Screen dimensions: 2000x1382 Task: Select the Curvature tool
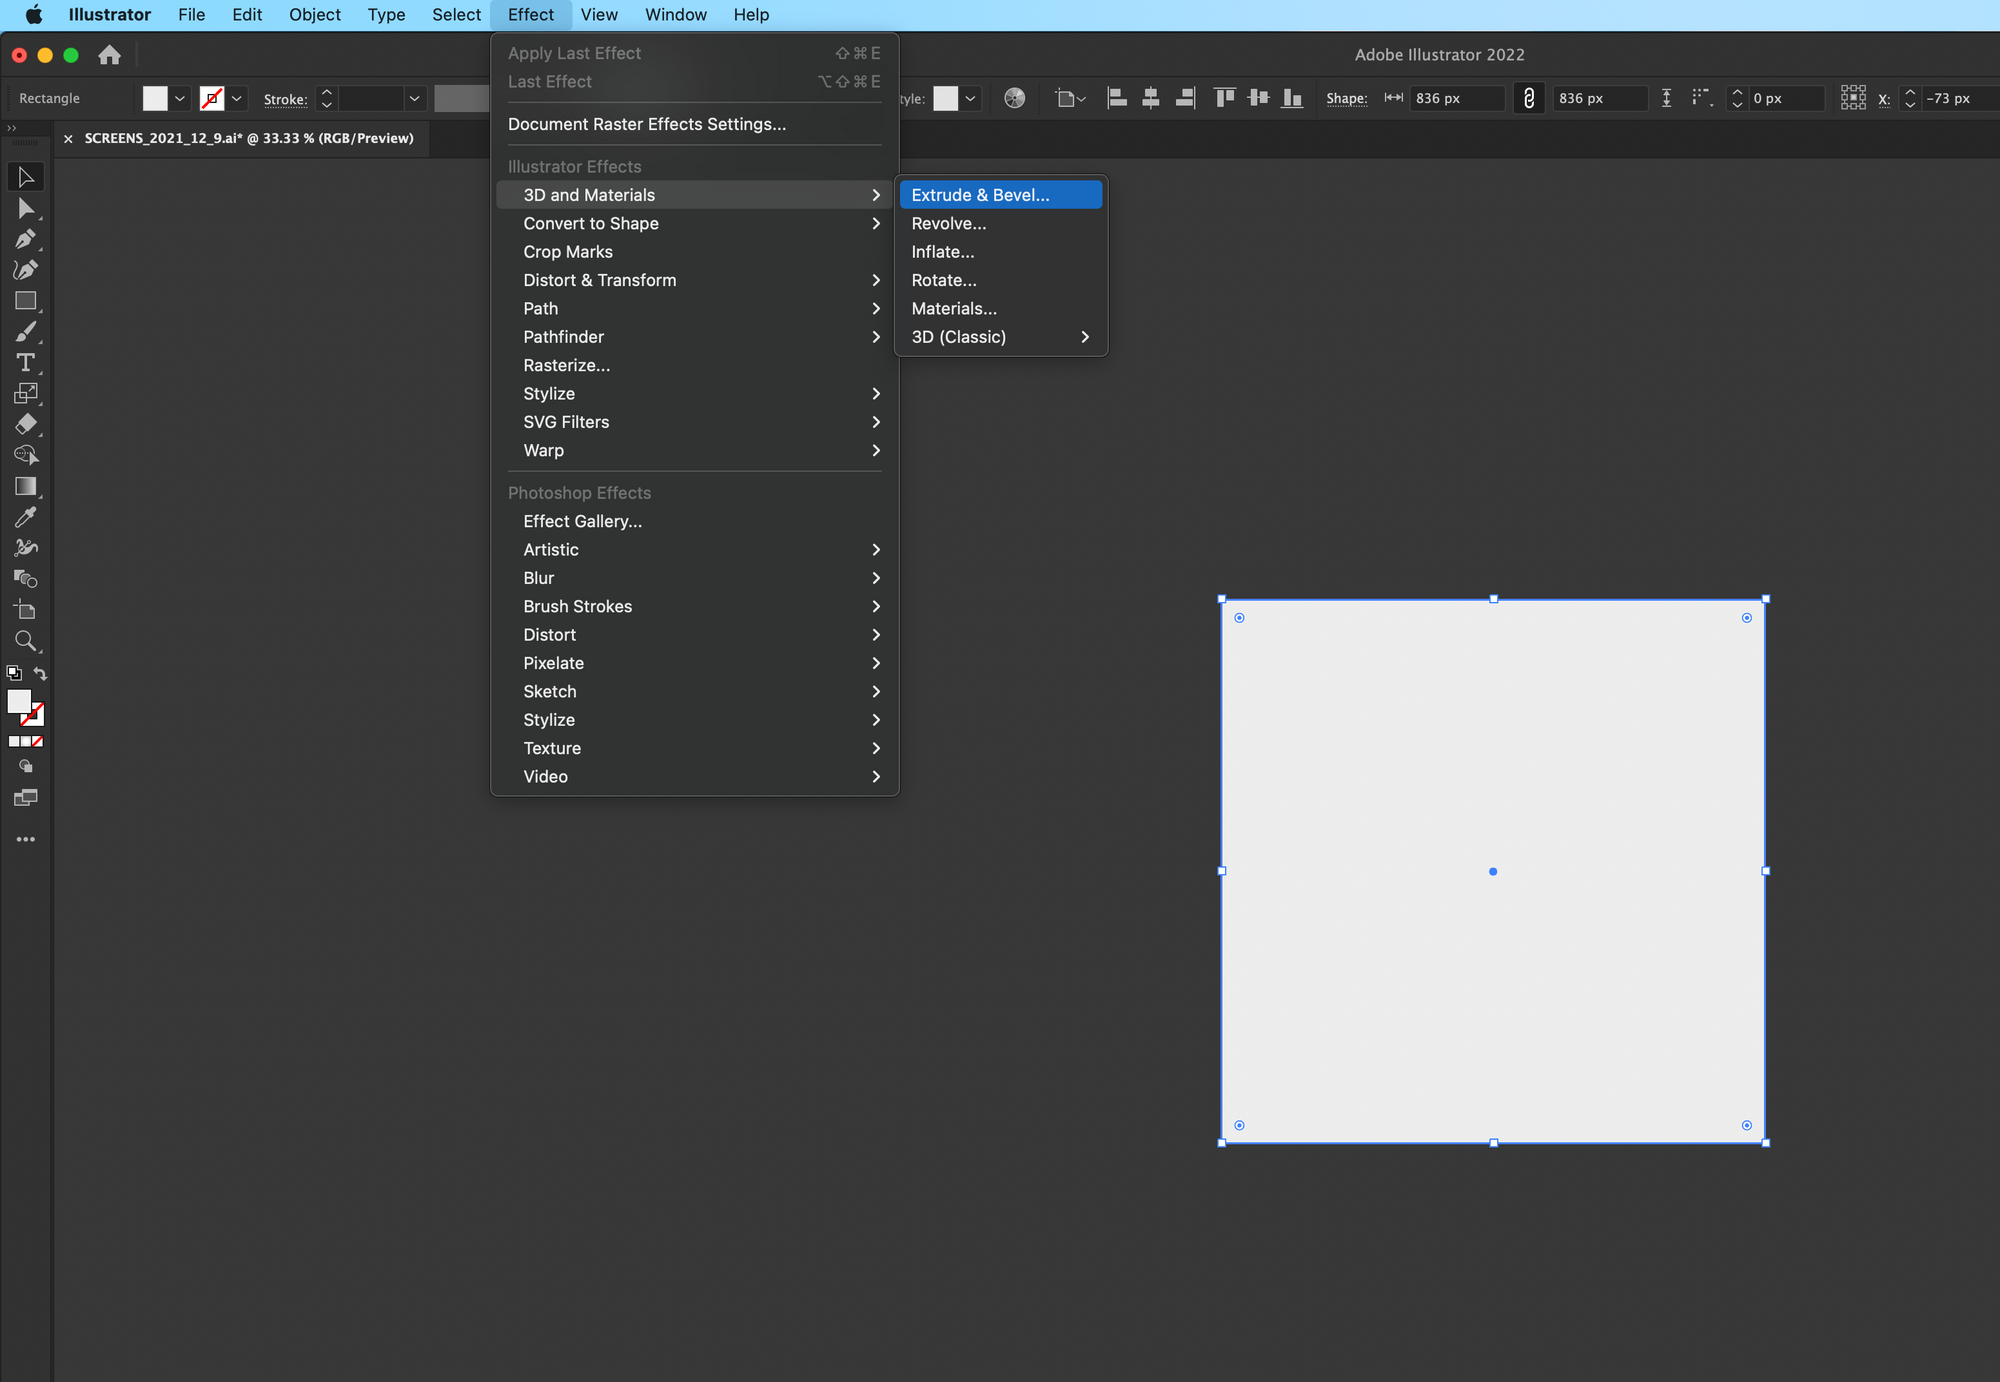(x=26, y=270)
